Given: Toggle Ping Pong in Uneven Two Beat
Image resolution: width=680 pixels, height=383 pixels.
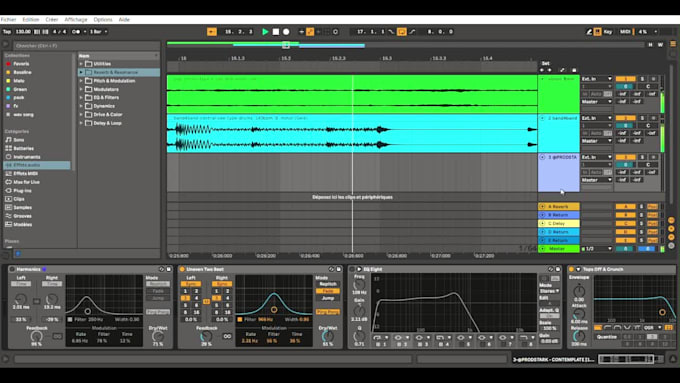Looking at the screenshot, I should 327,312.
